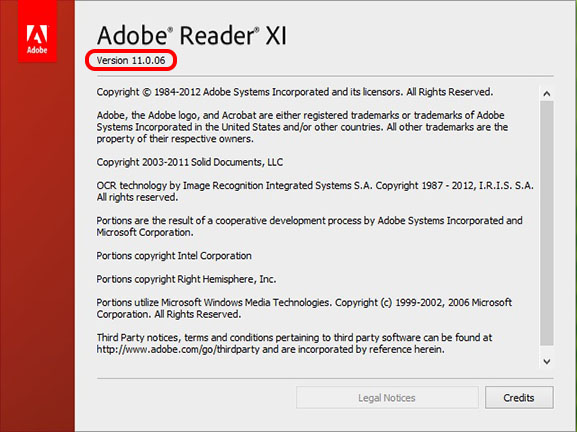Click the Legal Notices button
Image resolution: width=577 pixels, height=432 pixels.
pyautogui.click(x=387, y=397)
